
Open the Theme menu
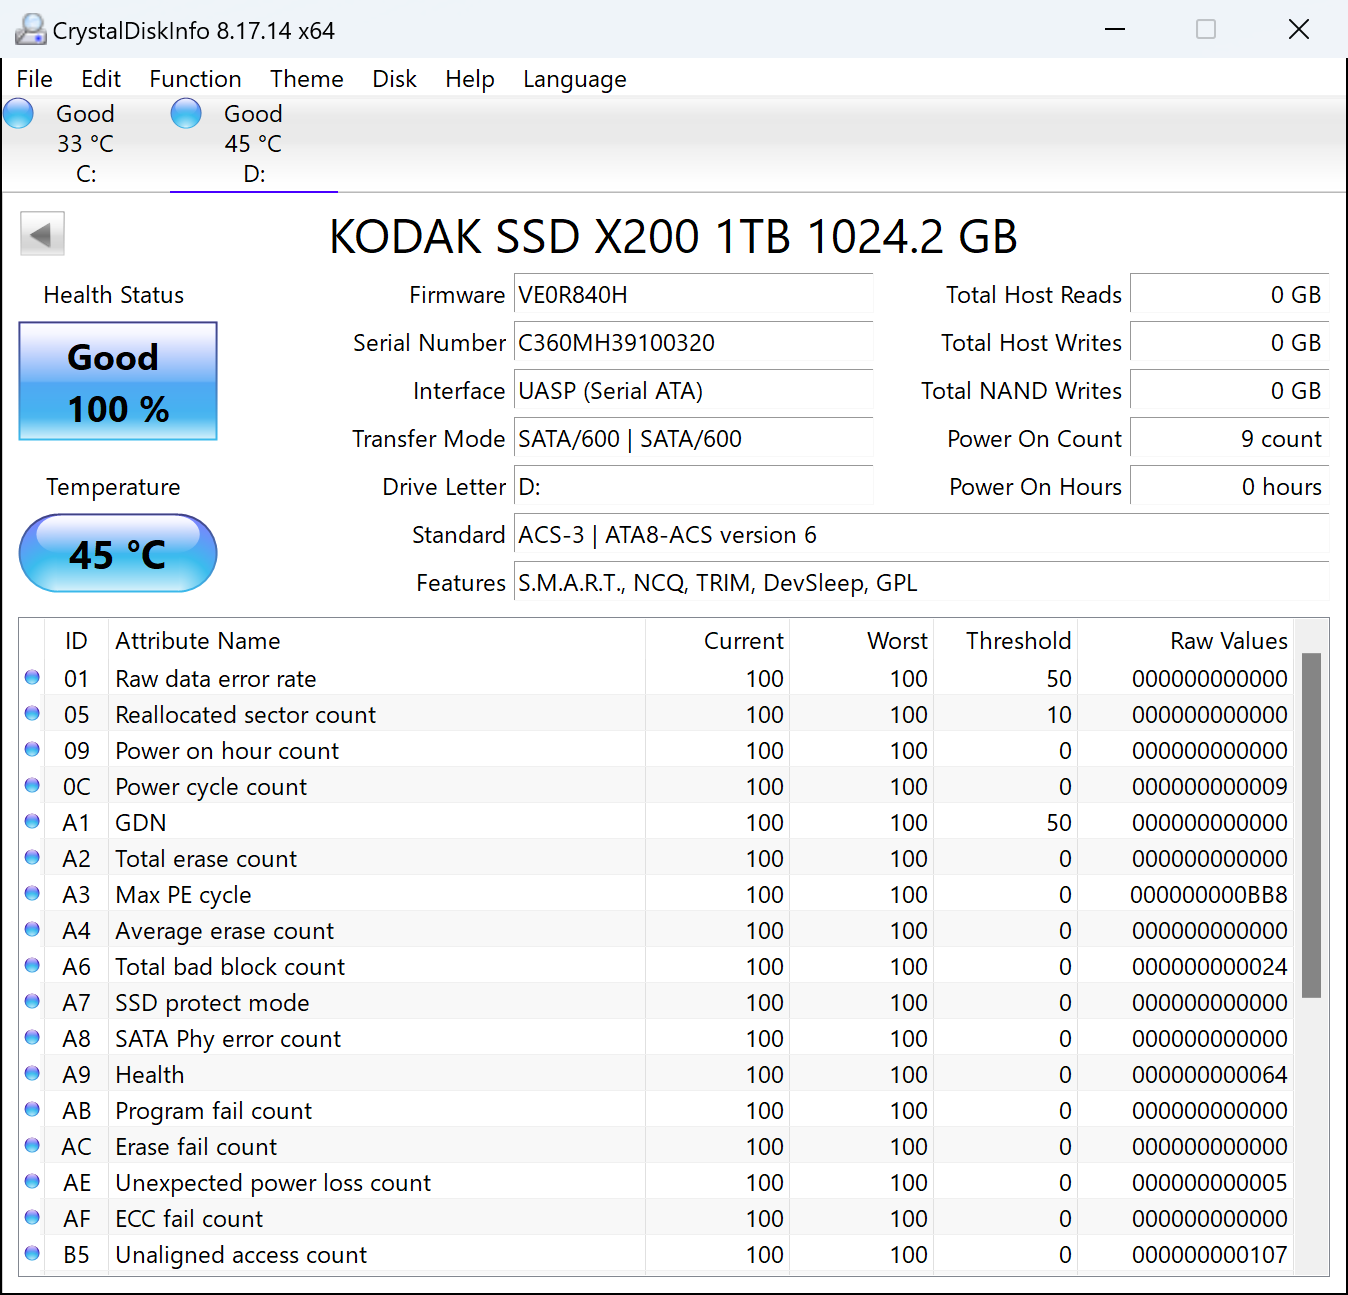(x=306, y=79)
